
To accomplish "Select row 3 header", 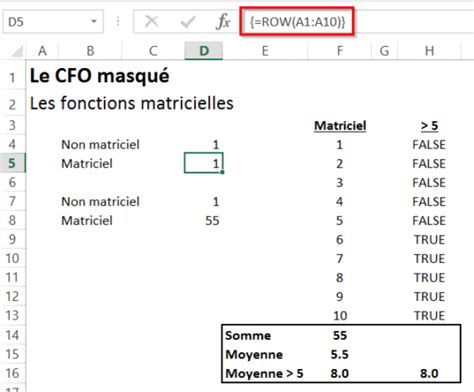I will 12,125.
